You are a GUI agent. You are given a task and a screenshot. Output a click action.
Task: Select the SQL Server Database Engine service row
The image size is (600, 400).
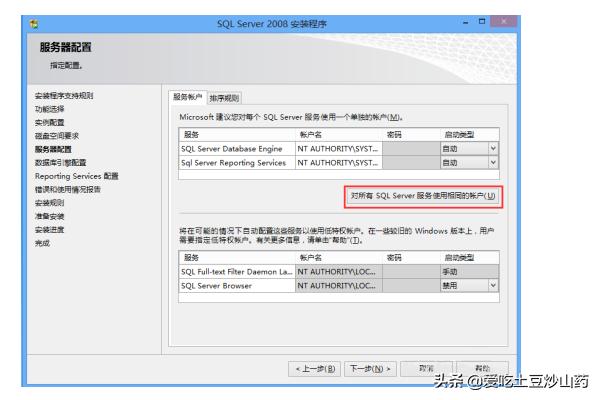tap(339, 149)
